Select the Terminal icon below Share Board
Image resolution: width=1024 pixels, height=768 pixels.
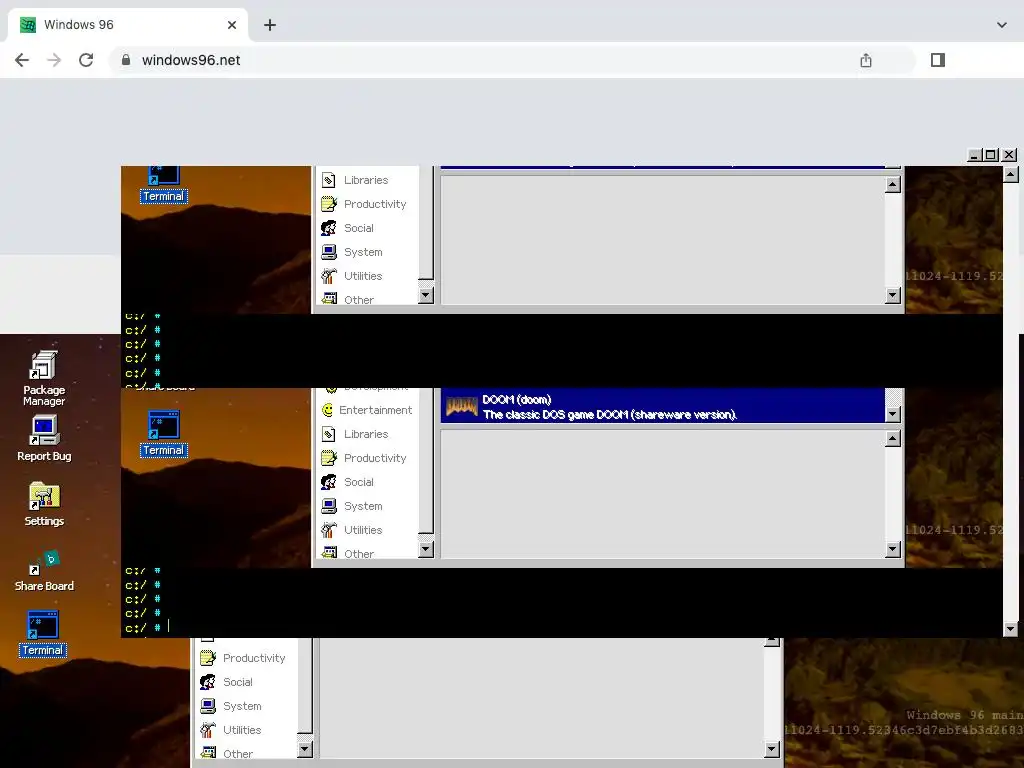pos(43,633)
